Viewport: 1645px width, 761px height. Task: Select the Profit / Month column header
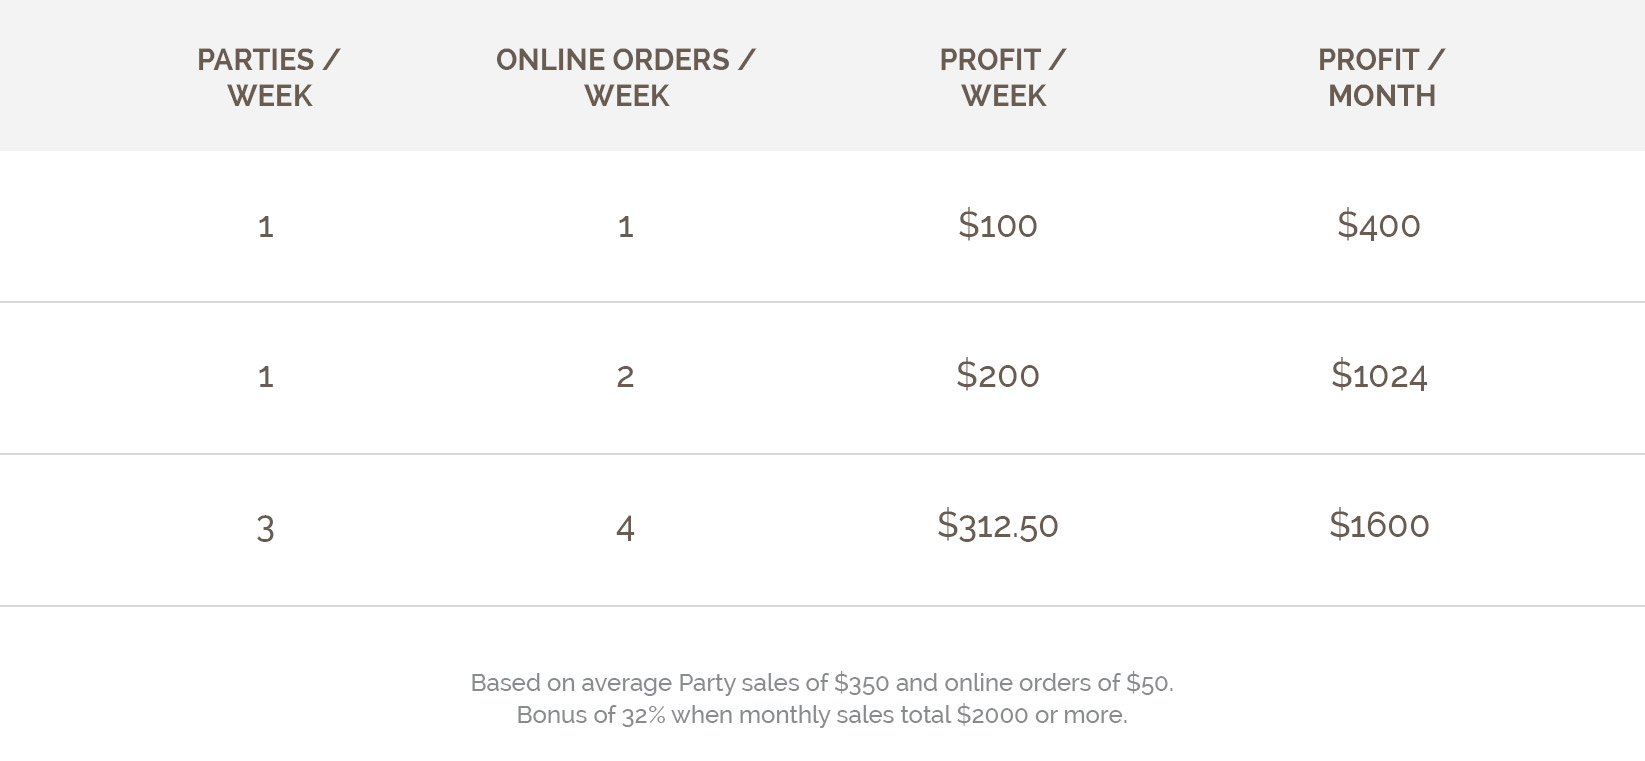tap(1381, 78)
